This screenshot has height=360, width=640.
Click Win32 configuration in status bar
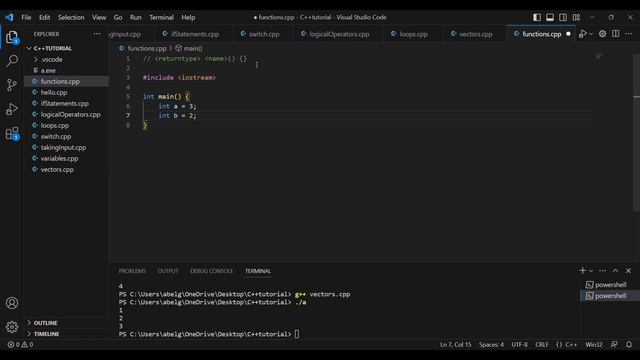pyautogui.click(x=594, y=344)
